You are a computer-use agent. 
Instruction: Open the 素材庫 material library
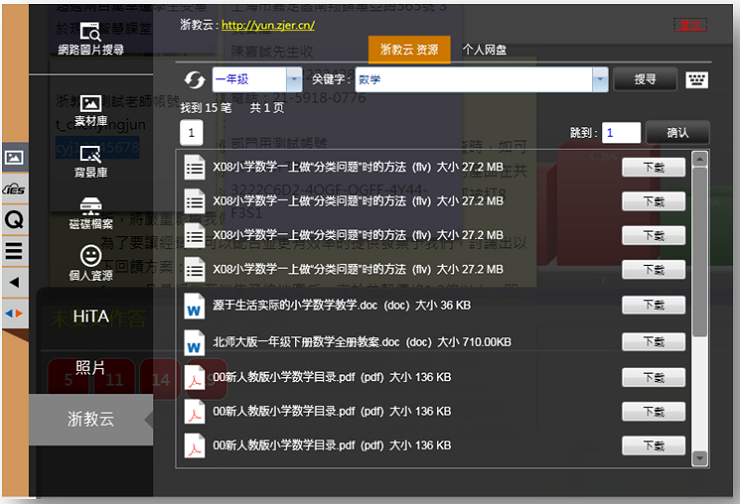[91, 110]
